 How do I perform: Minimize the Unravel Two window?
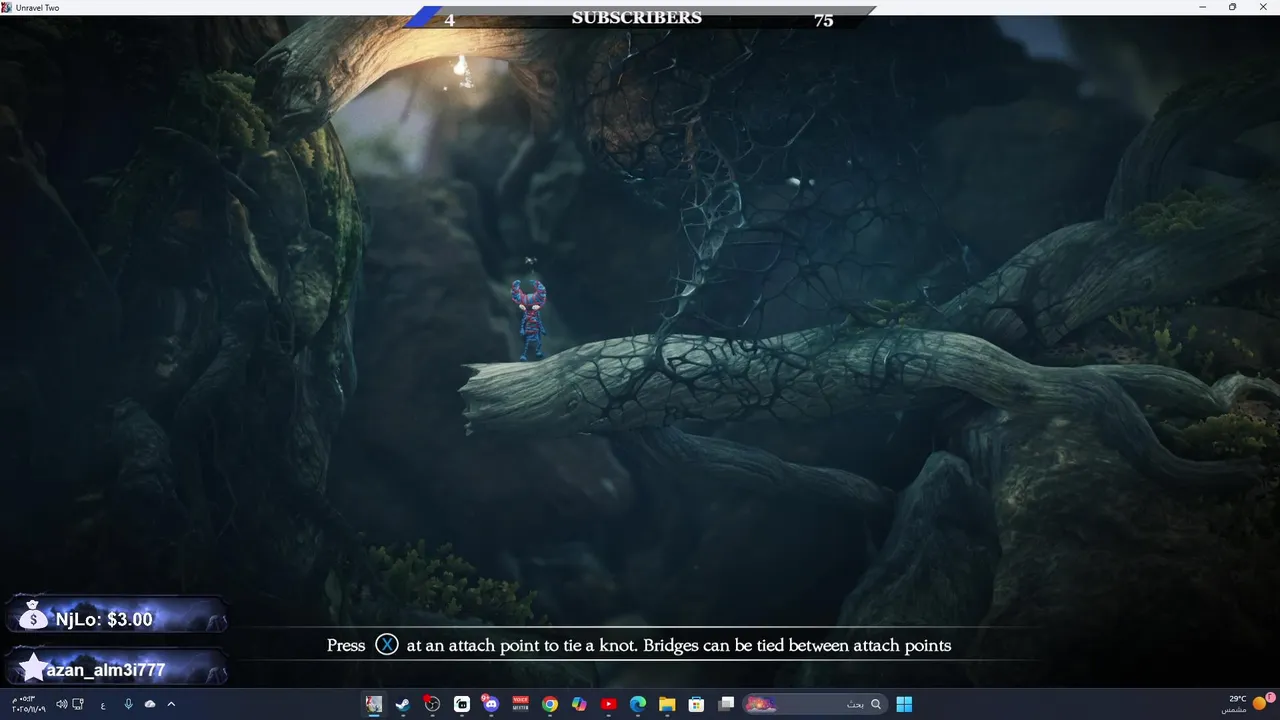(x=1203, y=7)
